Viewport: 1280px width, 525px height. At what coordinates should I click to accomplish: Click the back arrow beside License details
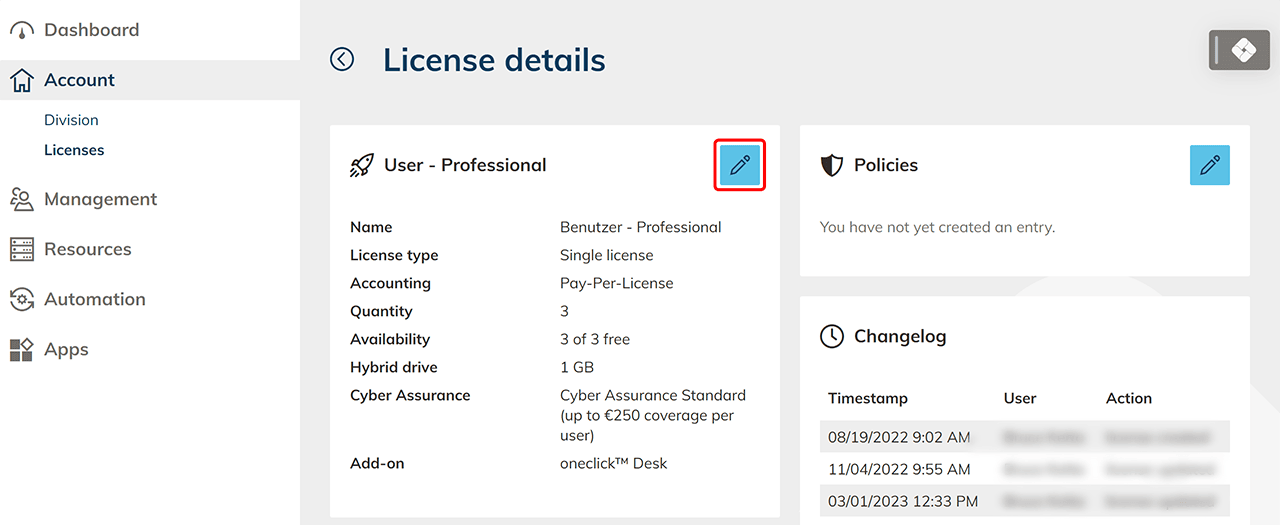coord(342,60)
